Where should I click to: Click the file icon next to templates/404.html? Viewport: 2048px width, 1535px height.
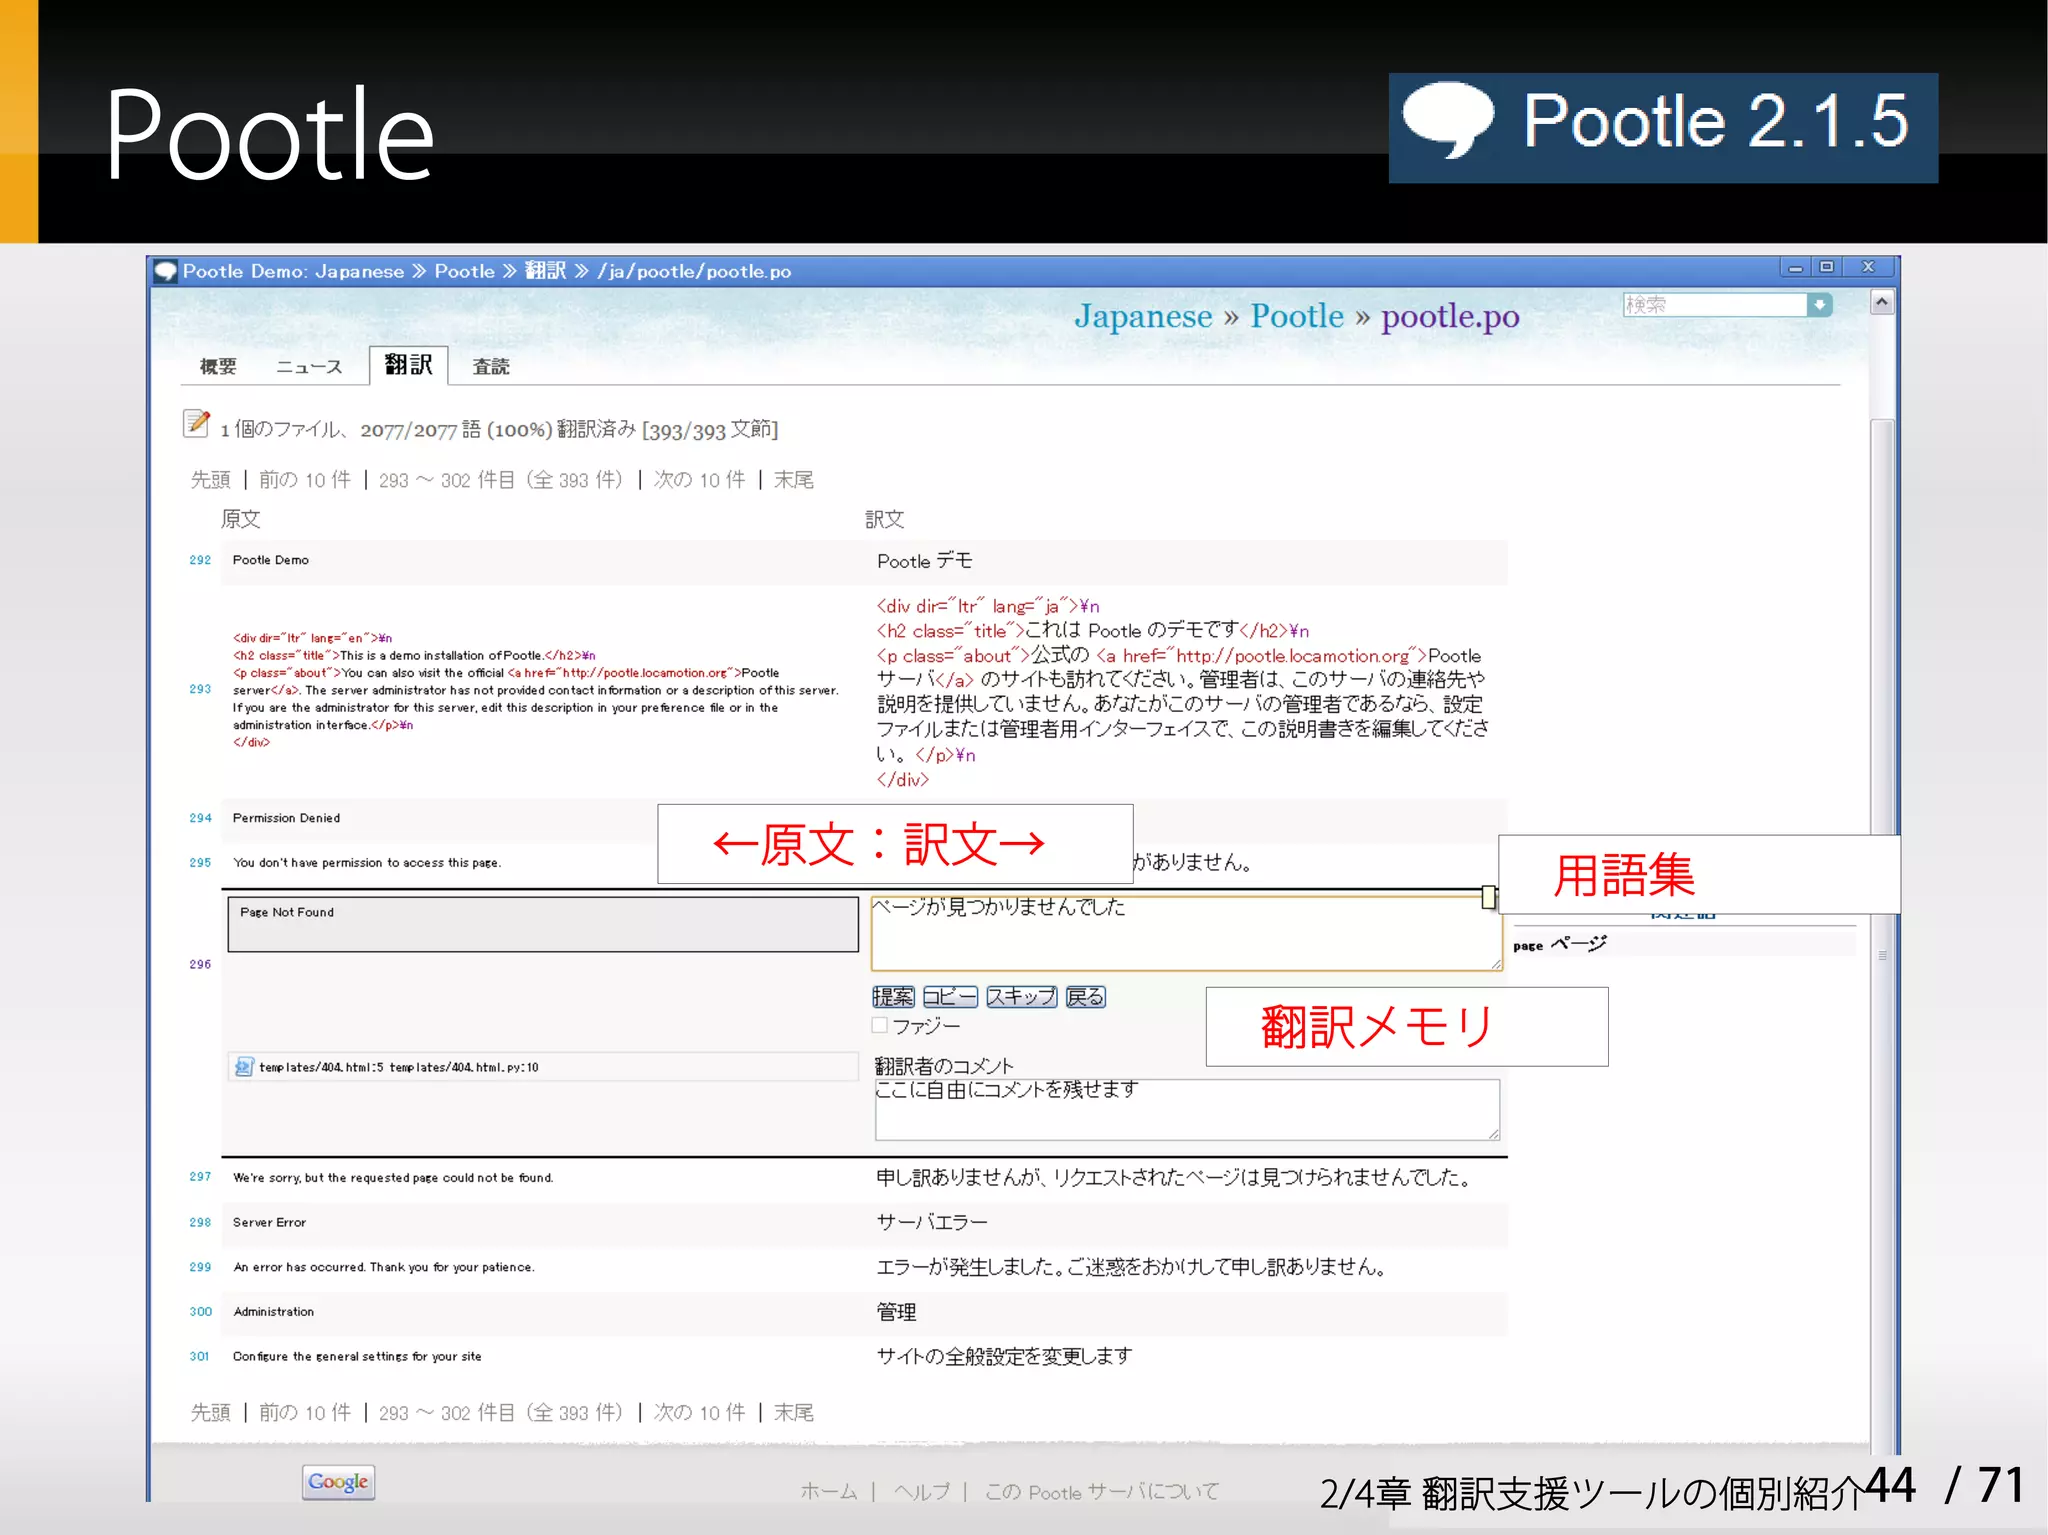coord(243,1067)
